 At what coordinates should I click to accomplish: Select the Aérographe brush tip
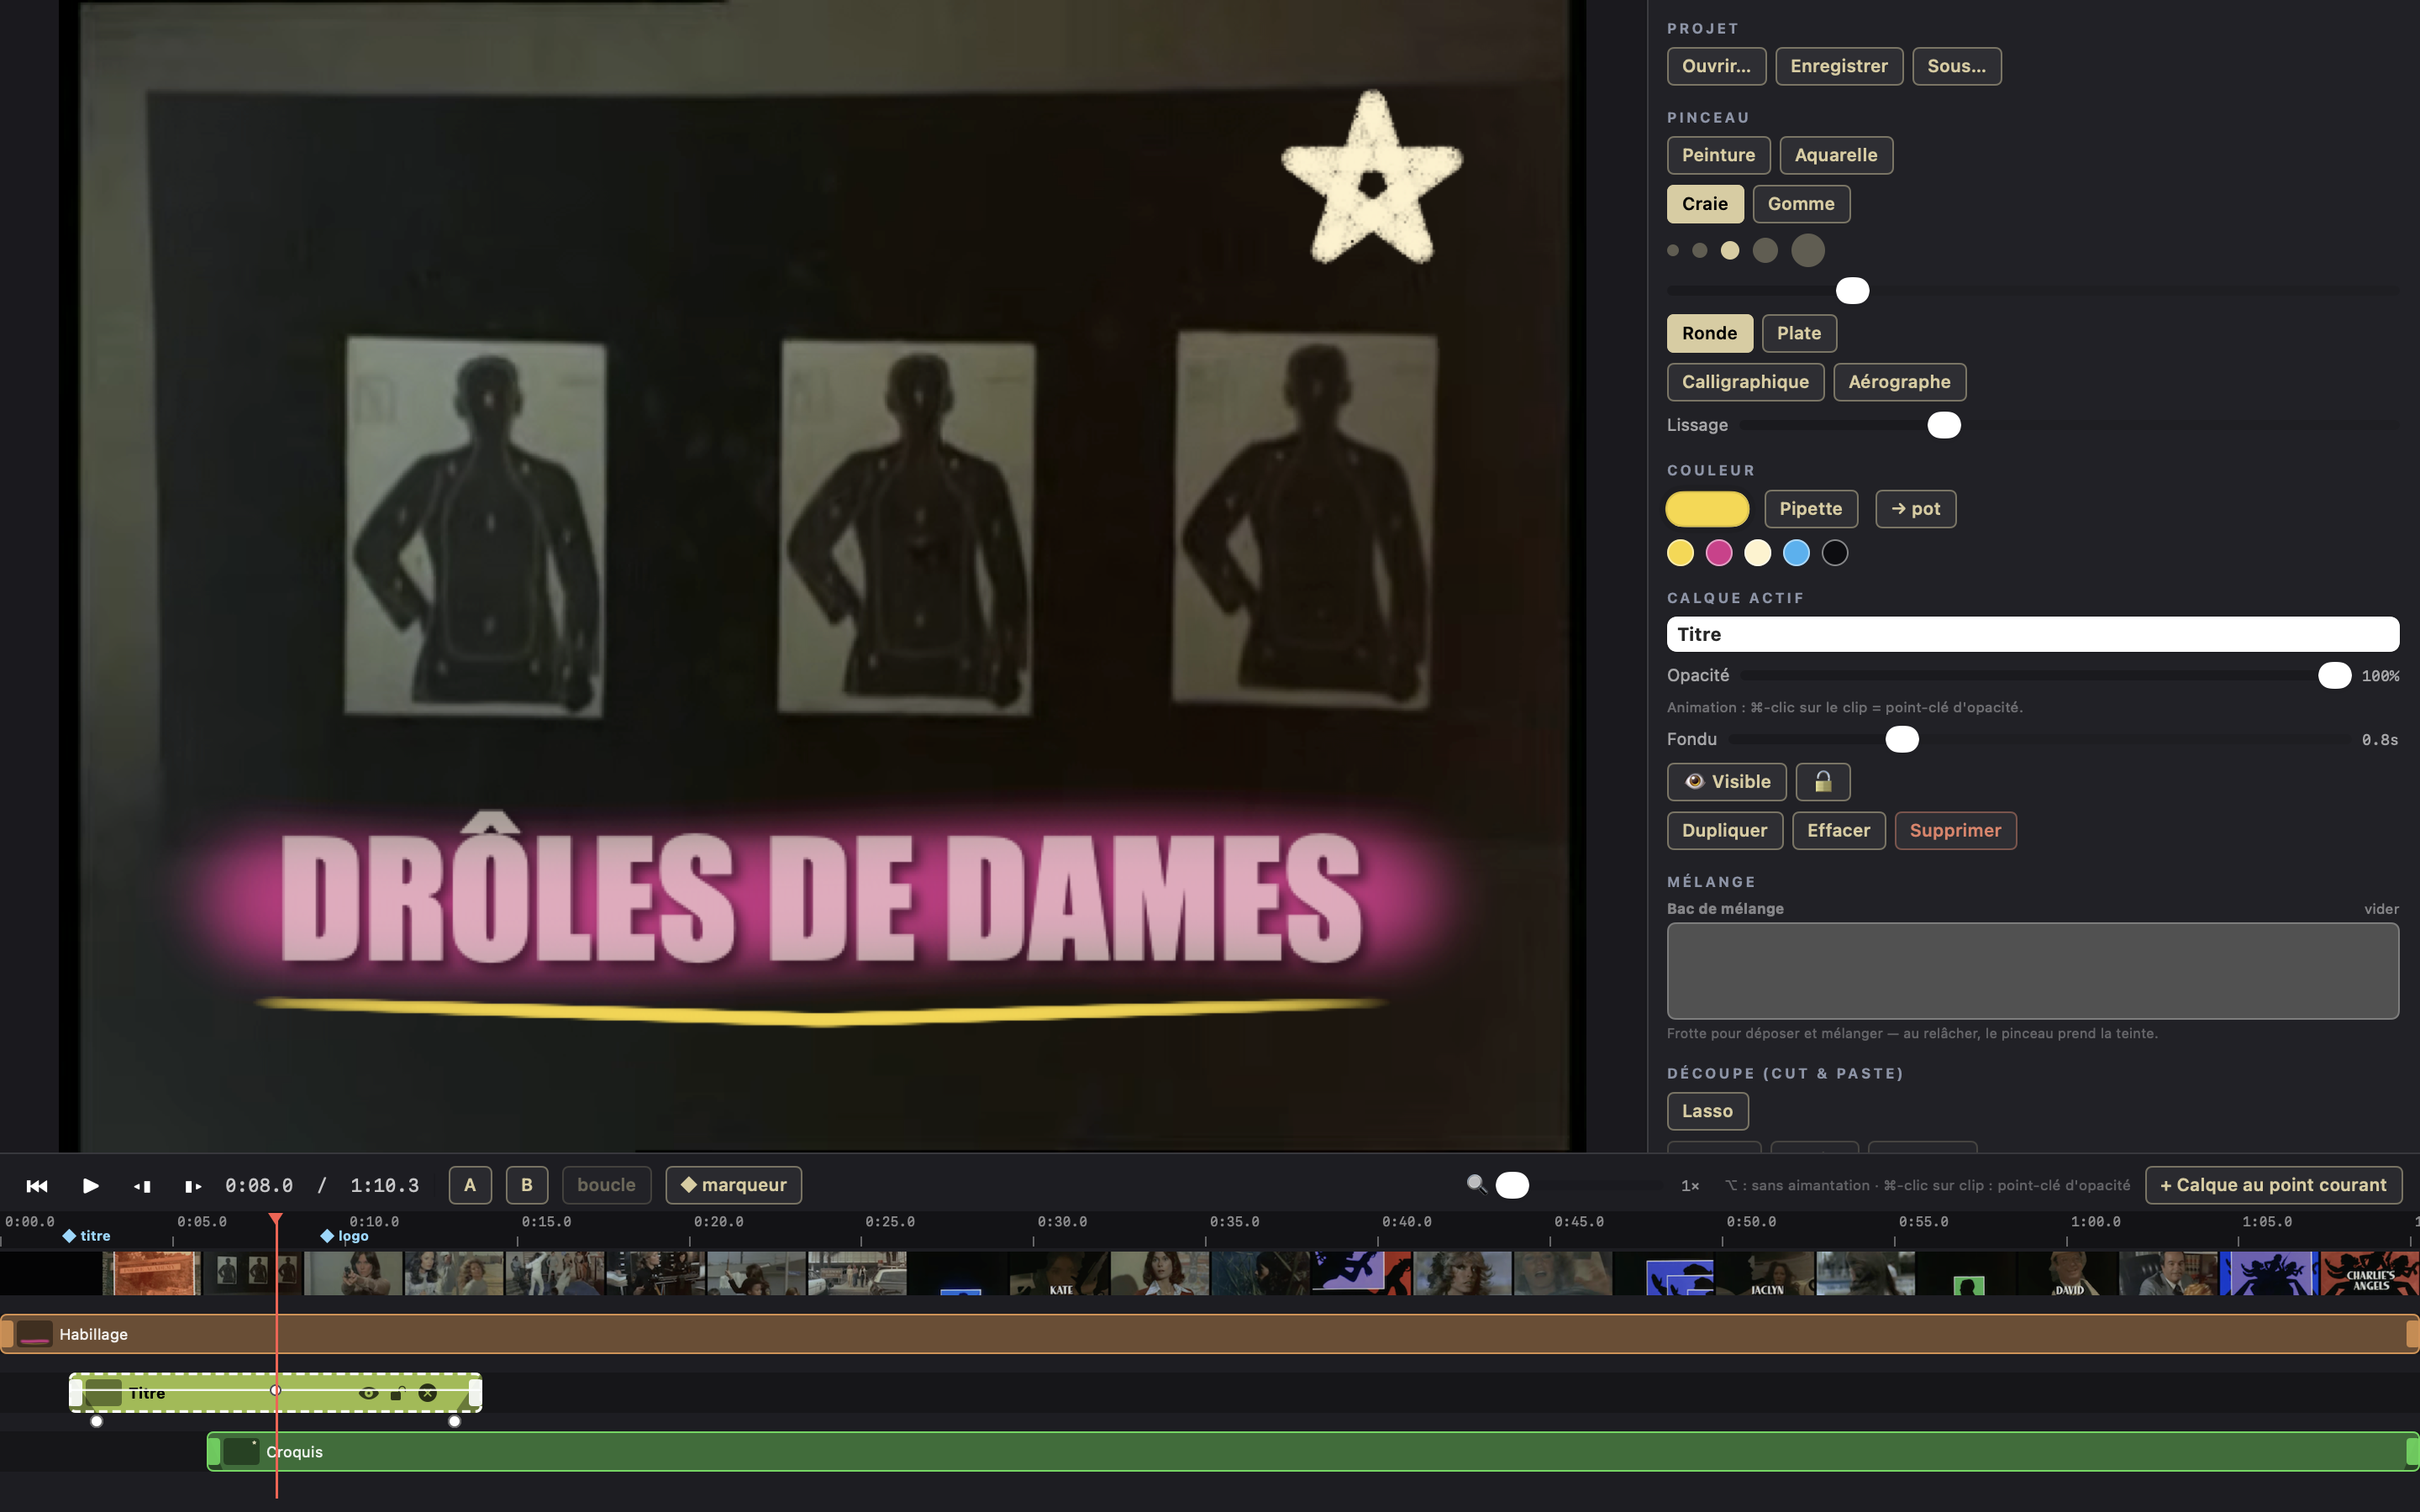click(x=1899, y=382)
